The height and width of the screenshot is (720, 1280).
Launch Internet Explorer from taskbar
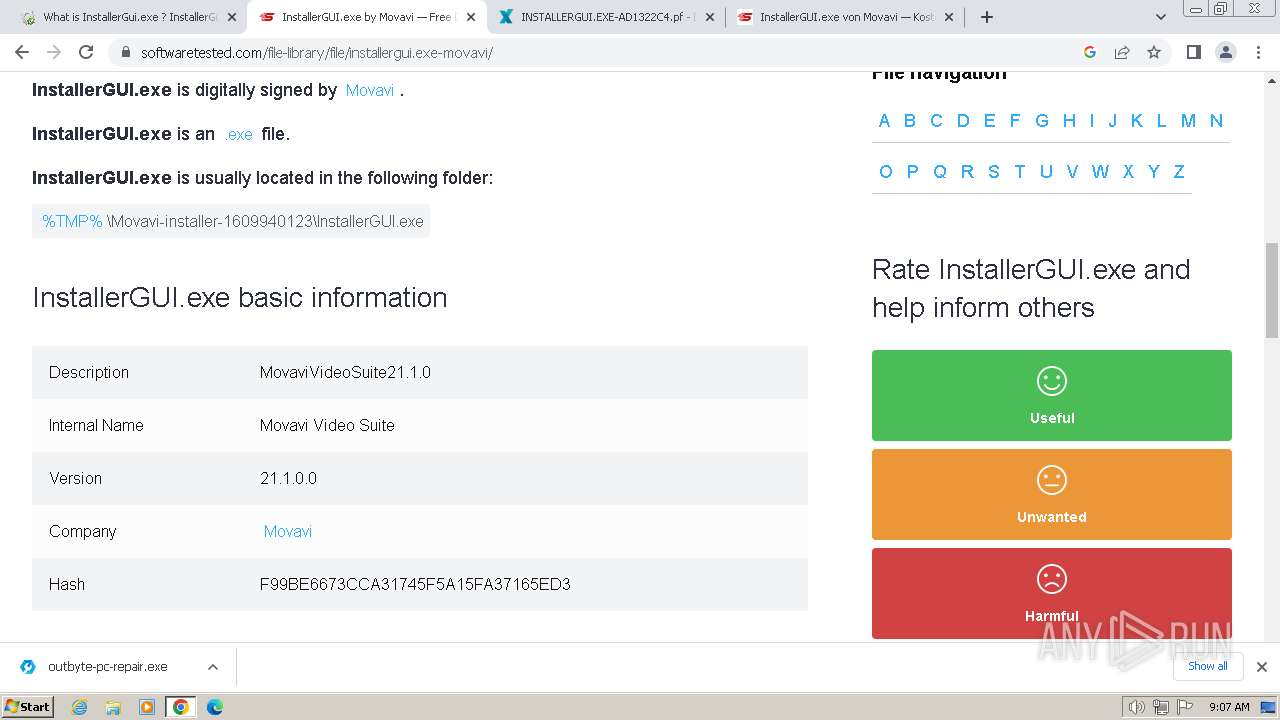[x=80, y=707]
